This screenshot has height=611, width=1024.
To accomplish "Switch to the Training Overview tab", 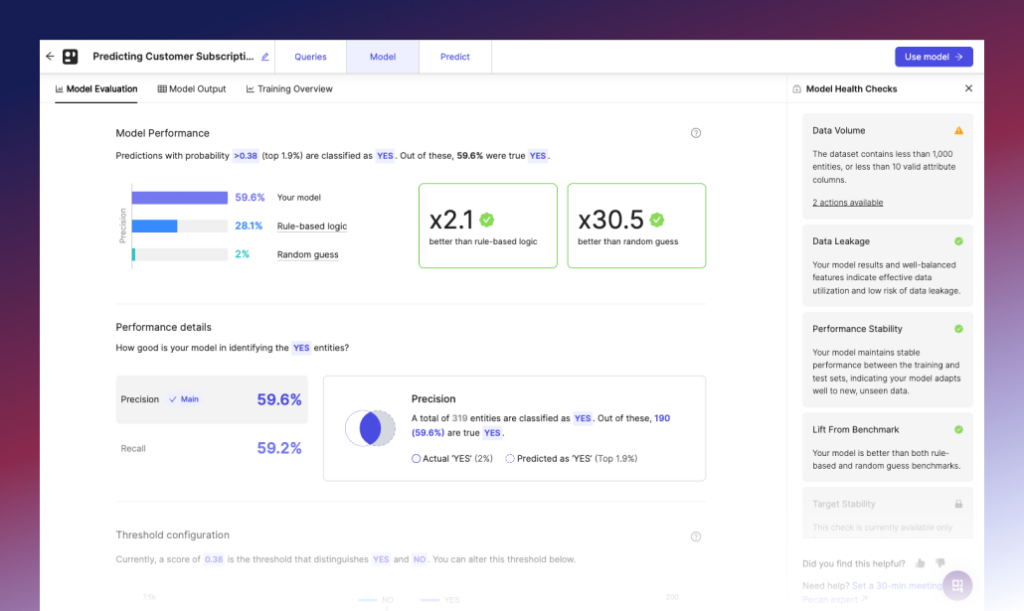I will pos(288,89).
